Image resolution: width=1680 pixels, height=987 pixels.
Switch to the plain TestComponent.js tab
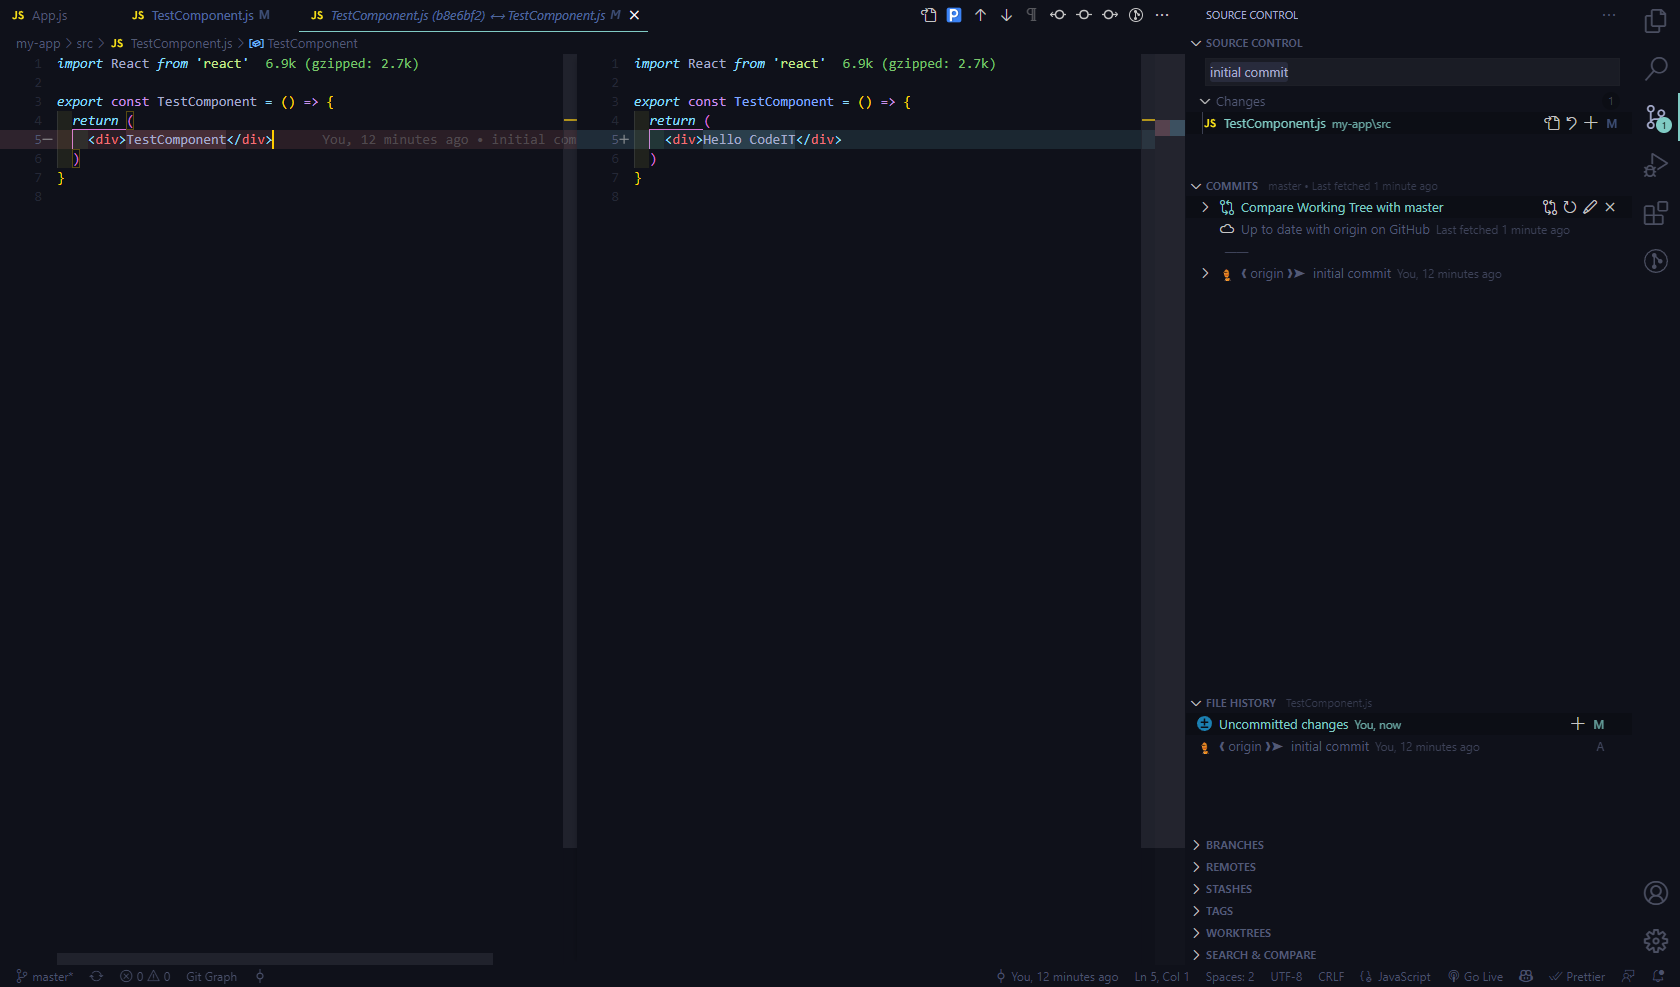coord(201,15)
